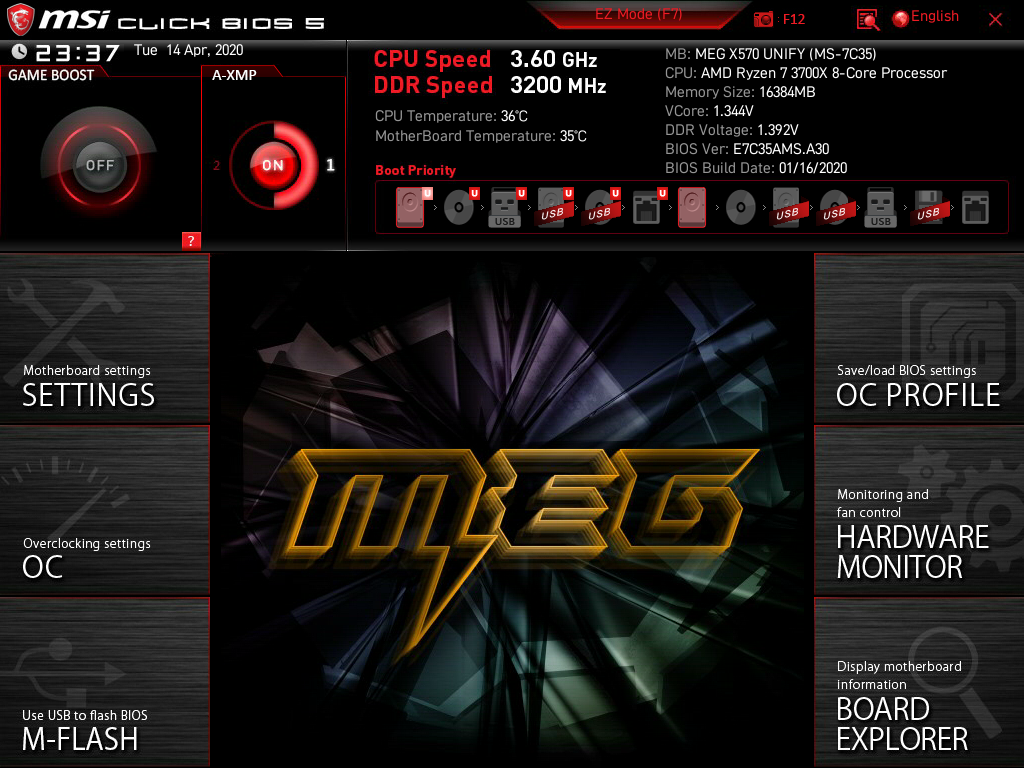Select the floppy USB boot device icon

tap(928, 208)
